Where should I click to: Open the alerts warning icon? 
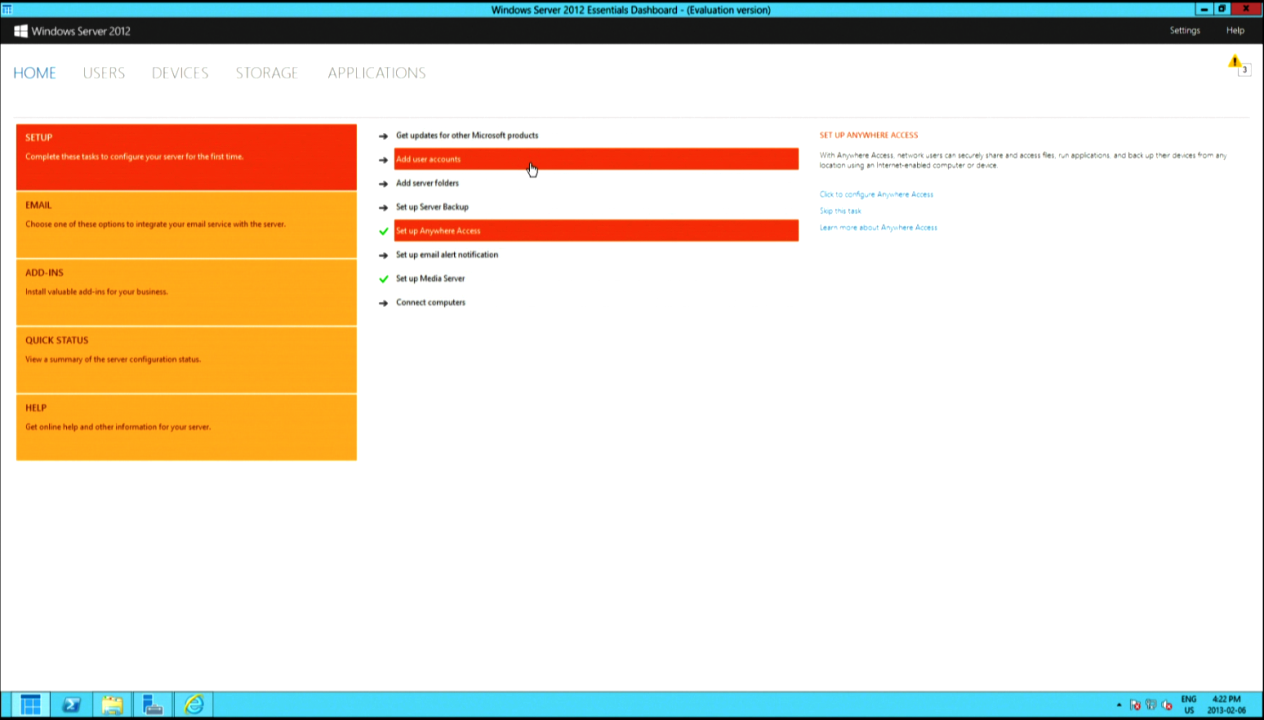click(1235, 63)
